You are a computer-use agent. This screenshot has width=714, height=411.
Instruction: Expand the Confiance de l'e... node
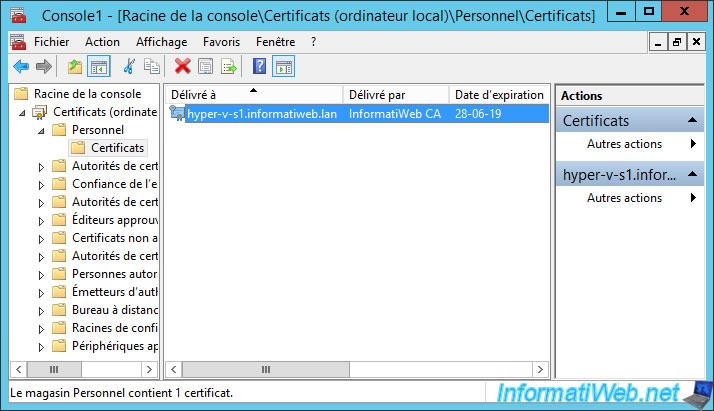tap(41, 185)
